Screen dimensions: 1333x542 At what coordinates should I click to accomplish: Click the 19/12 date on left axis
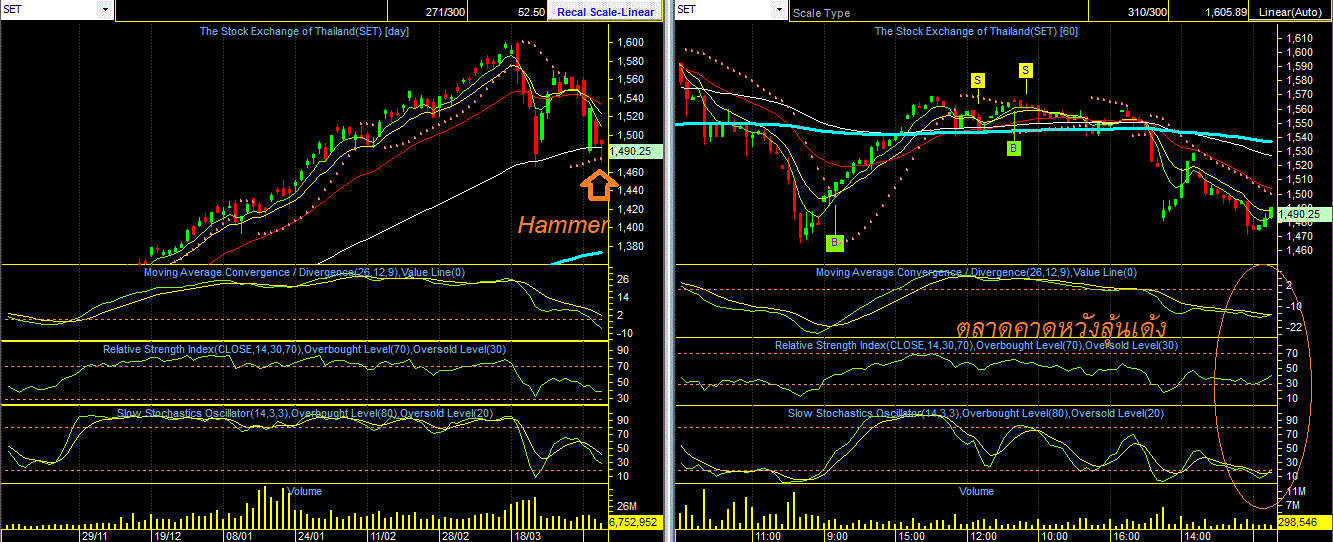169,536
